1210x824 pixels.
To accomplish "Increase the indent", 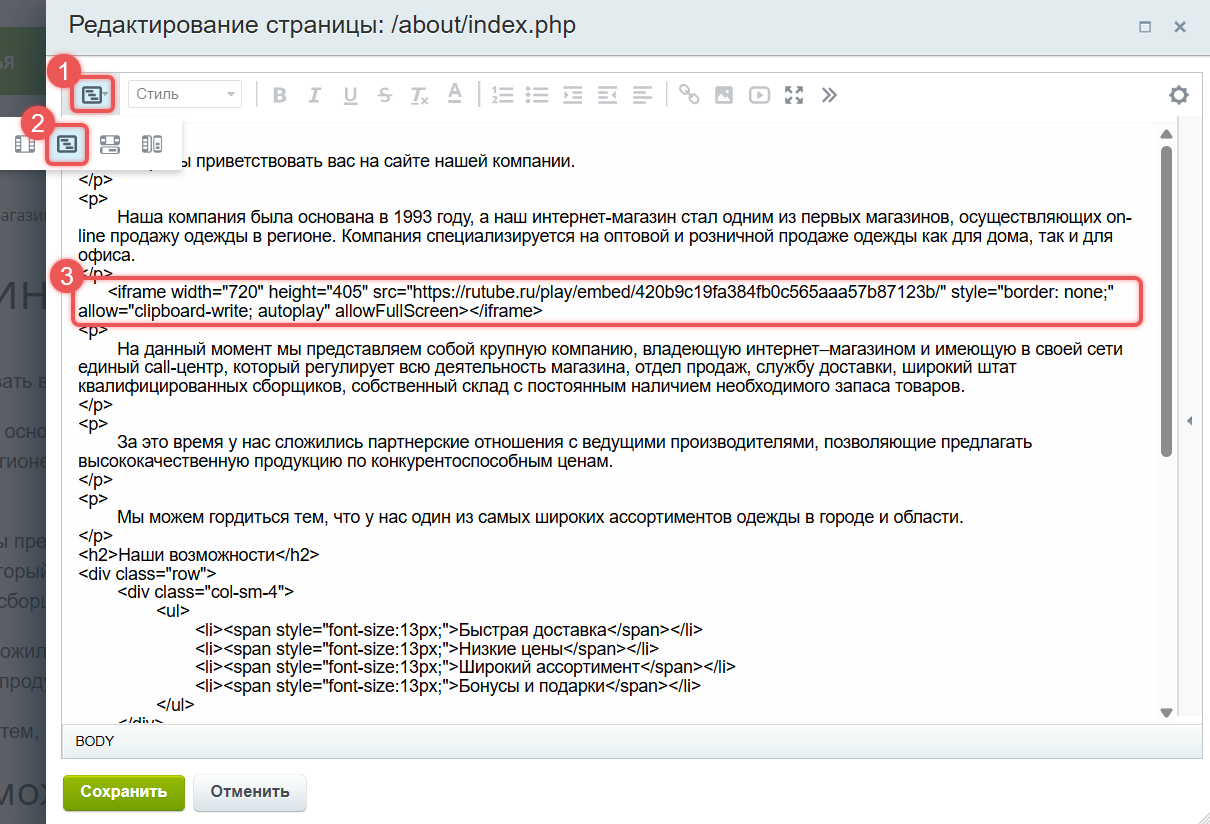I will point(572,95).
